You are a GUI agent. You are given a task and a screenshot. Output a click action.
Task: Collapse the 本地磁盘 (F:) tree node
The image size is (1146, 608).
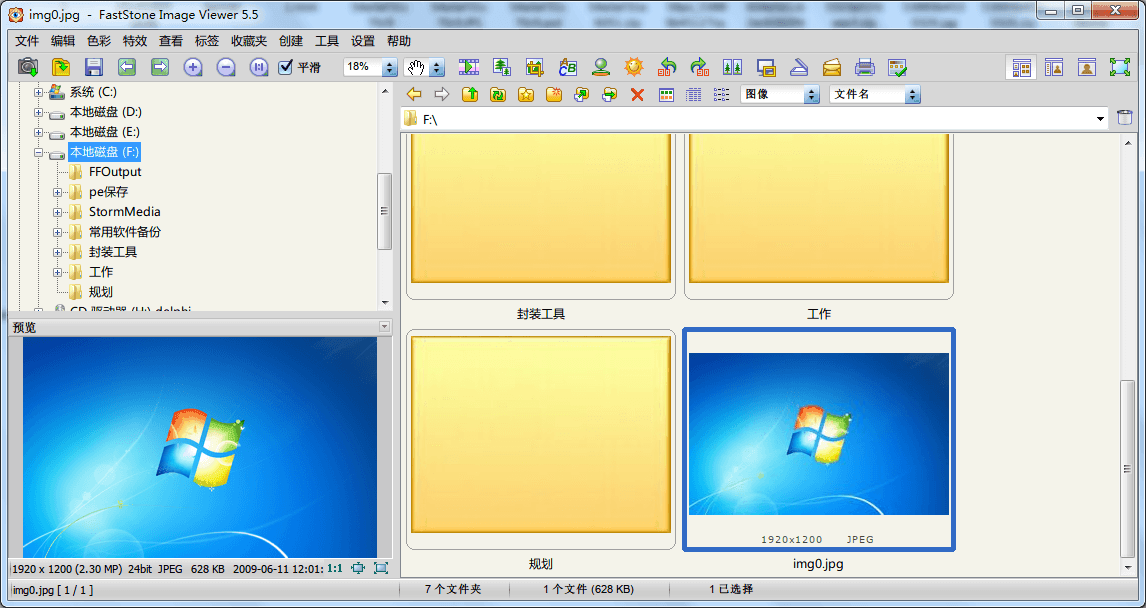[39, 152]
